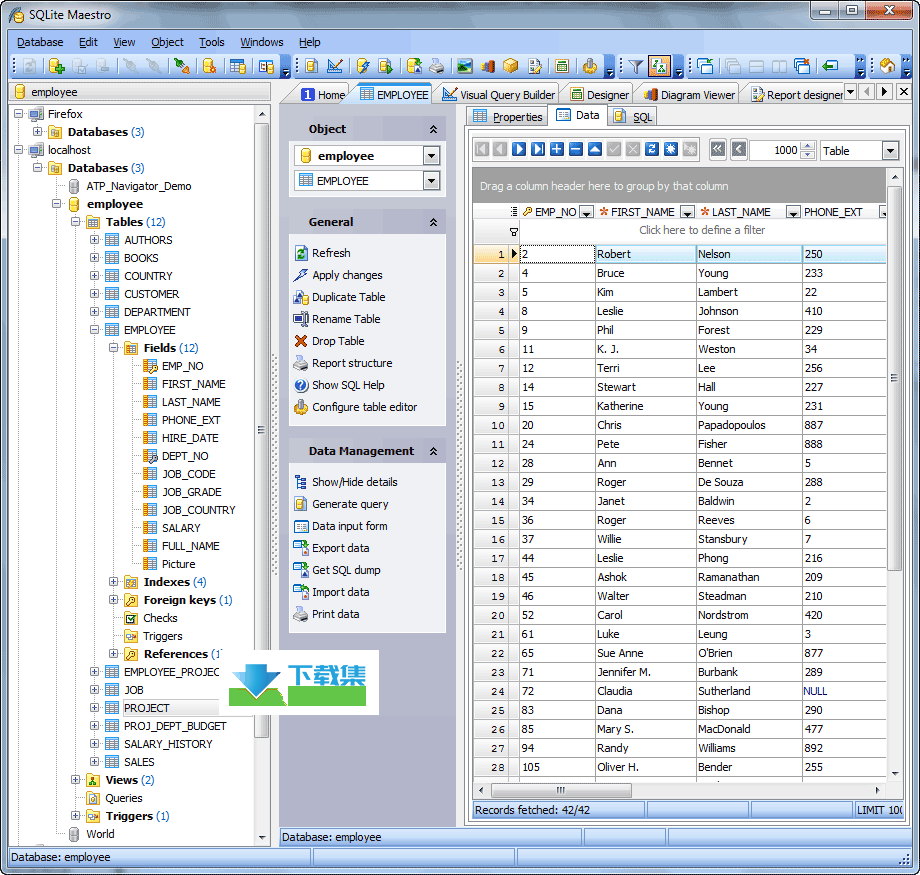The height and width of the screenshot is (875, 920).
Task: Click Duplicate Table action
Action: pyautogui.click(x=340, y=297)
